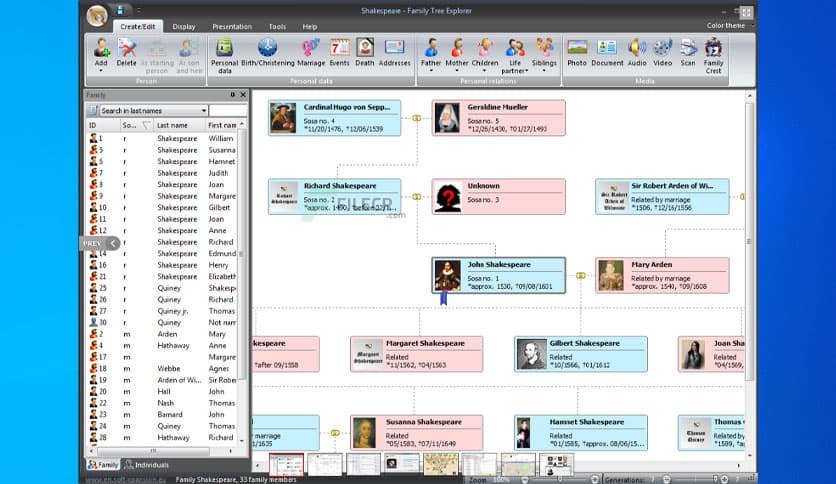Open Birth/Christening details
The height and width of the screenshot is (484, 836).
click(x=268, y=52)
